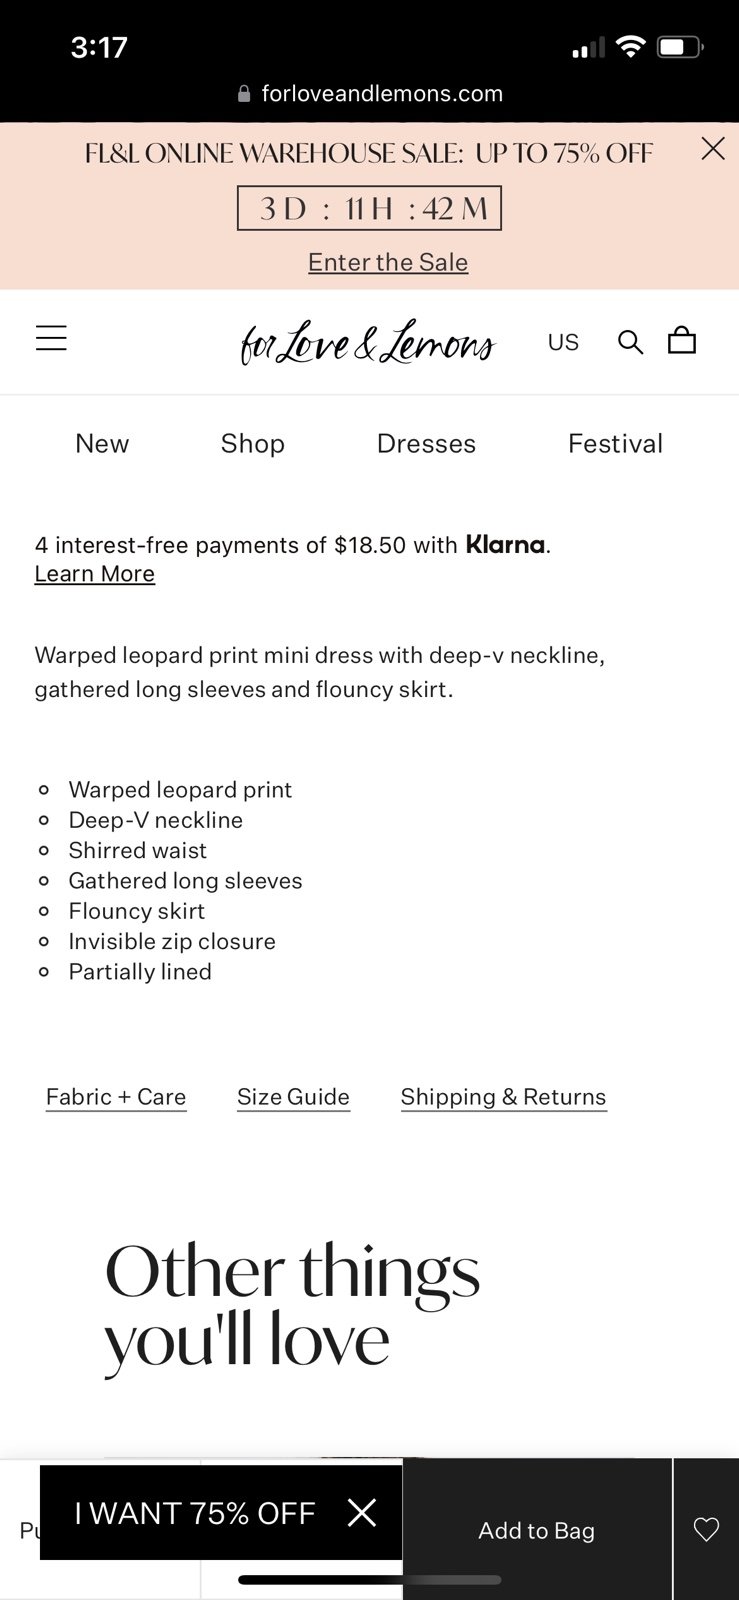Viewport: 739px width, 1600px height.
Task: Tap the lock icon beside the URL
Action: tap(244, 94)
